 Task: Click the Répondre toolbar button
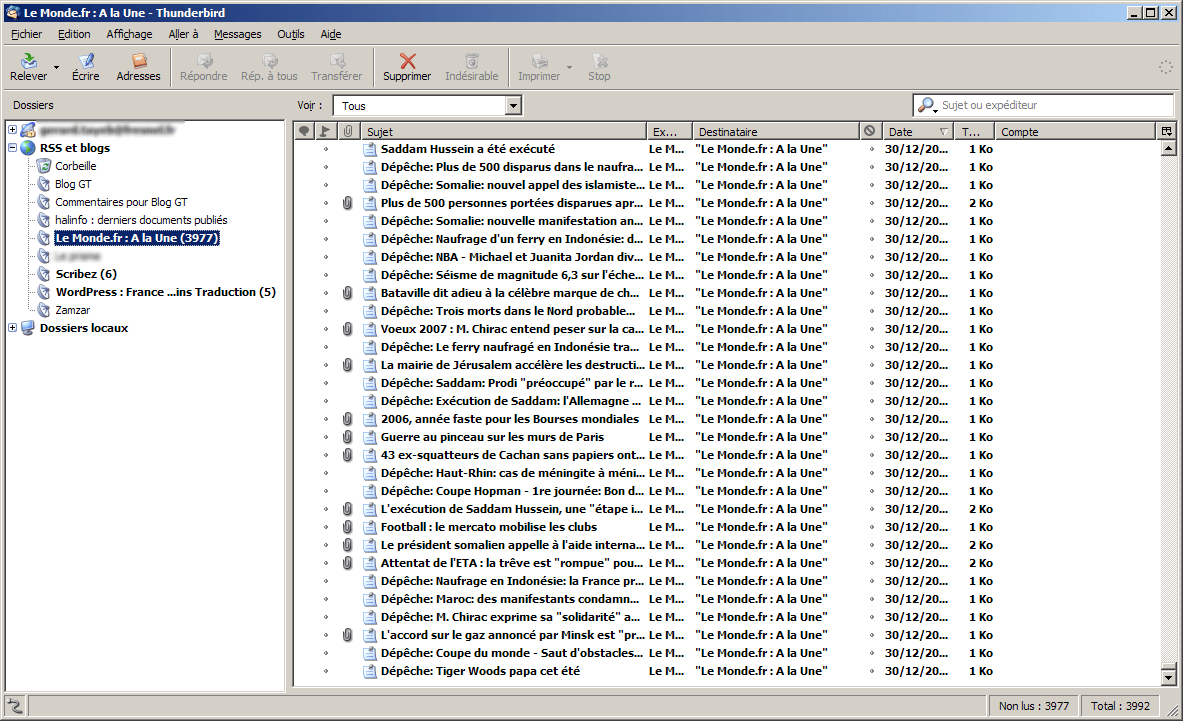click(204, 67)
